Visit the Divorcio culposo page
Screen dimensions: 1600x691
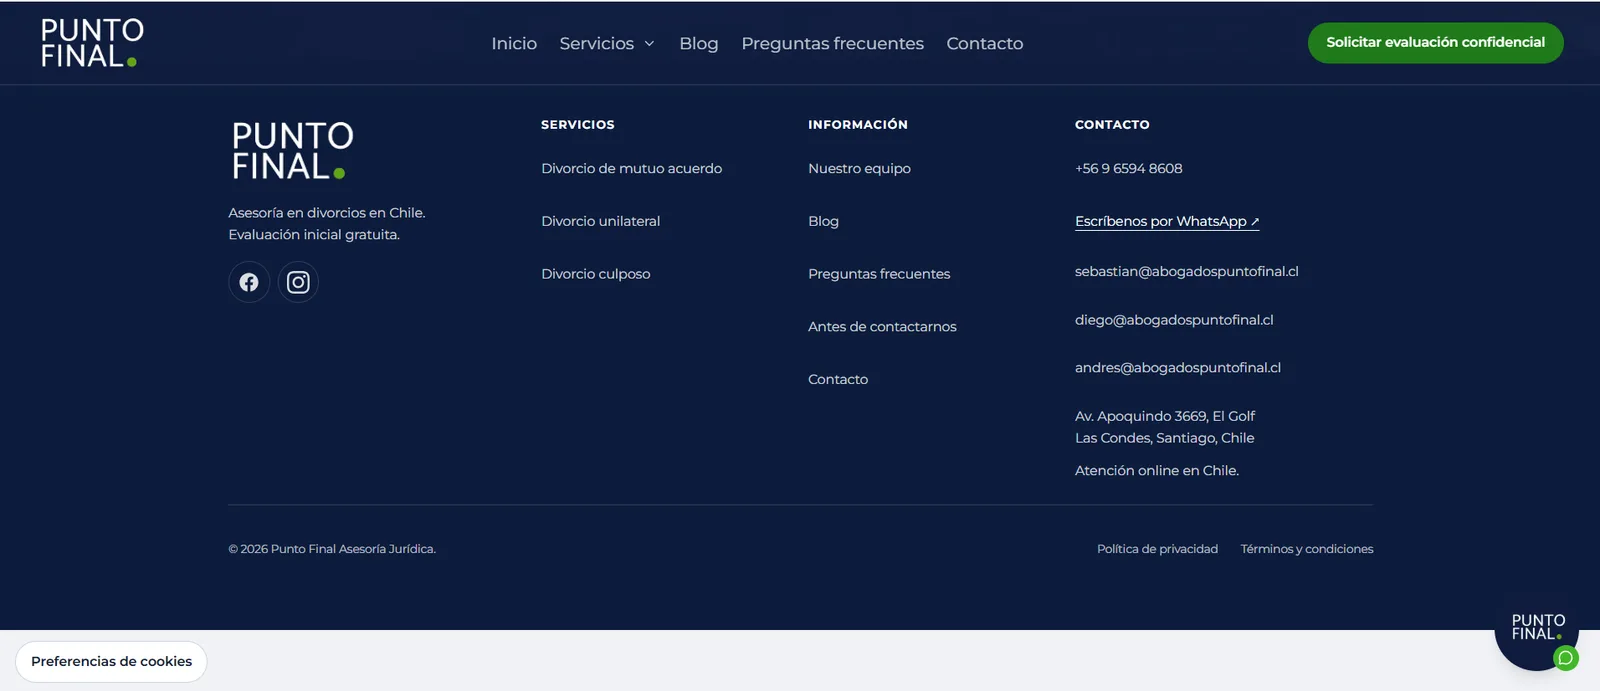[596, 274]
